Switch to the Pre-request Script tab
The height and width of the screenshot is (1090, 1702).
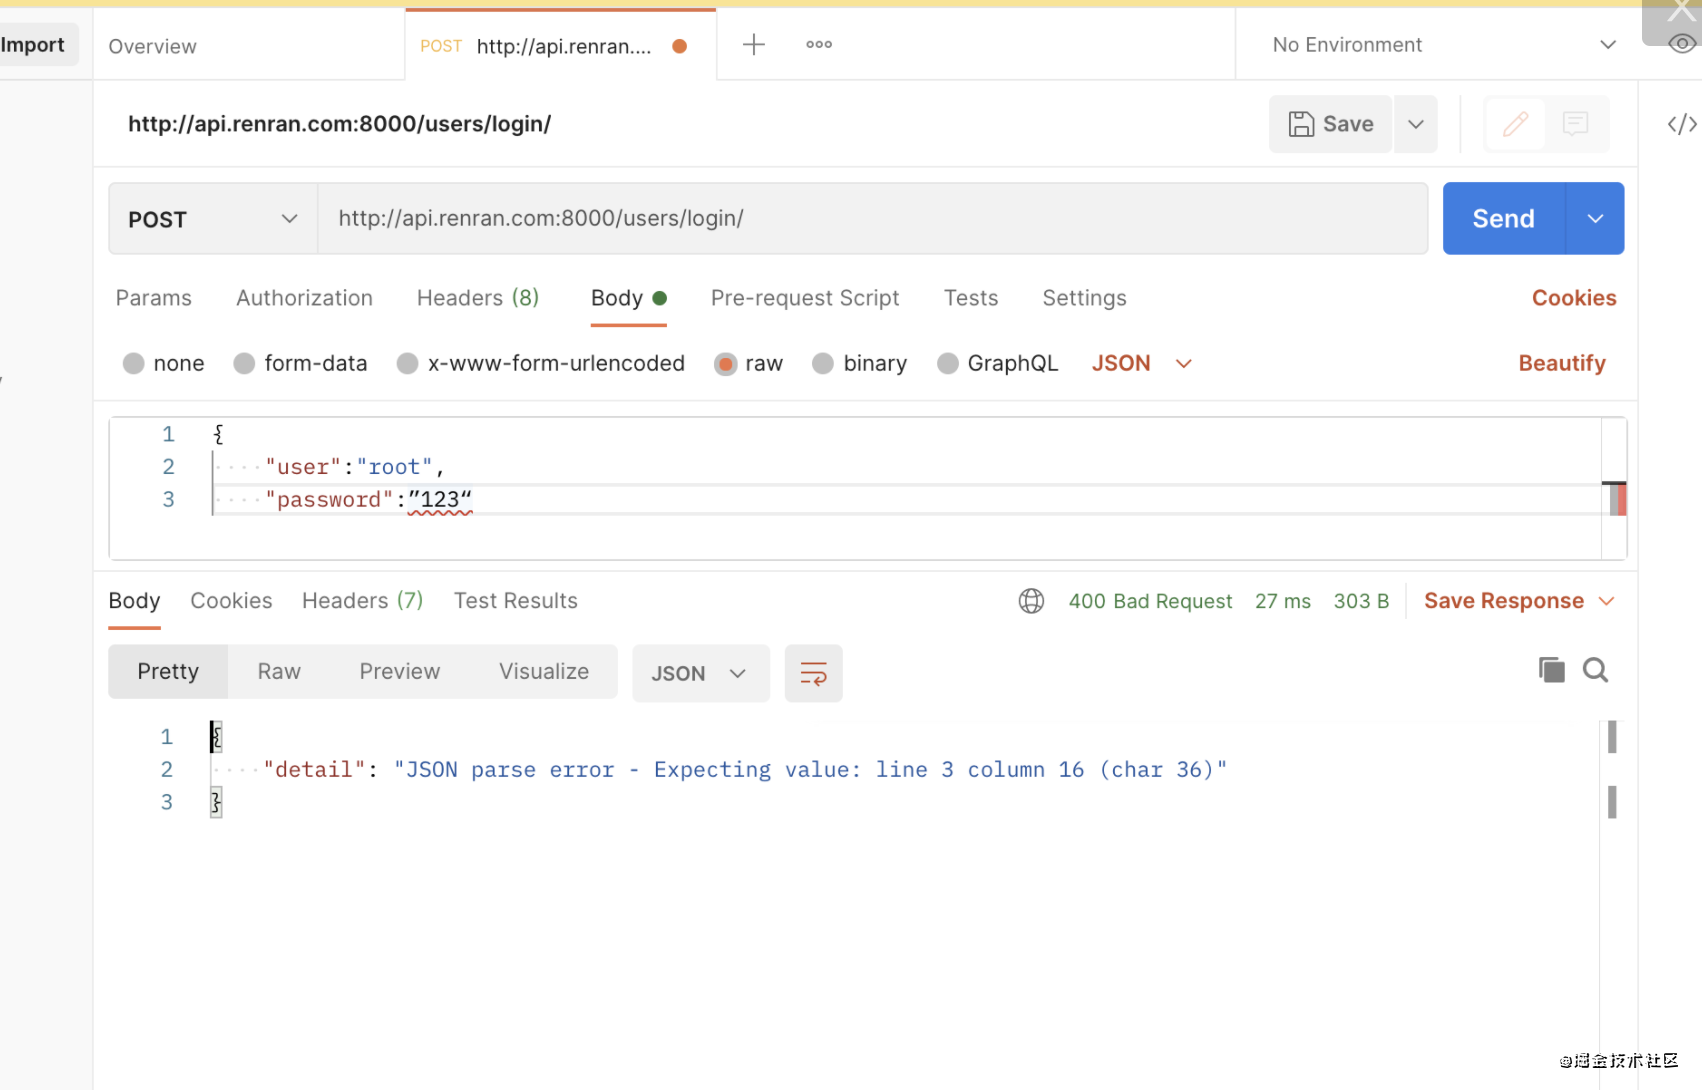804,298
